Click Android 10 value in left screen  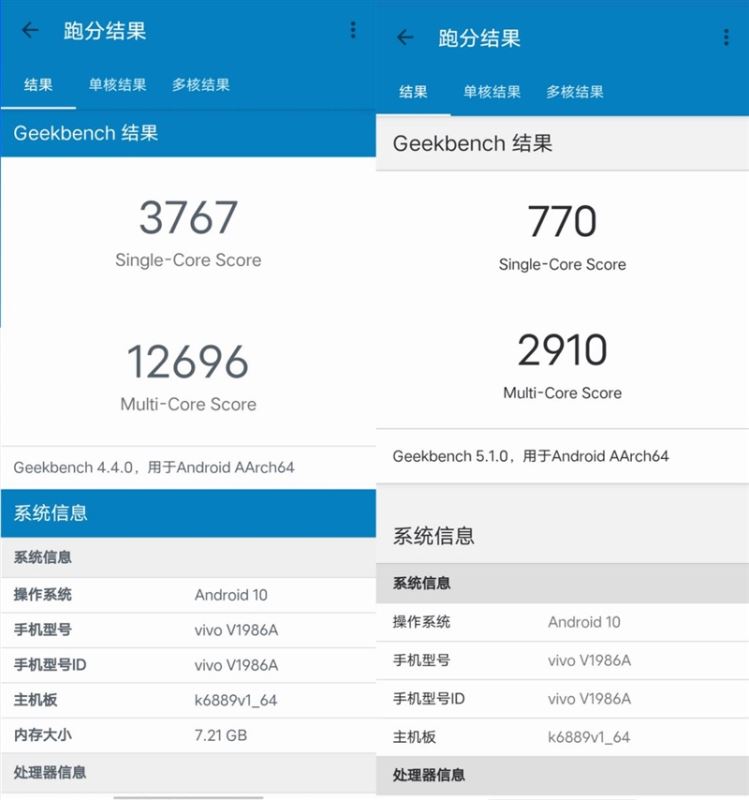231,595
